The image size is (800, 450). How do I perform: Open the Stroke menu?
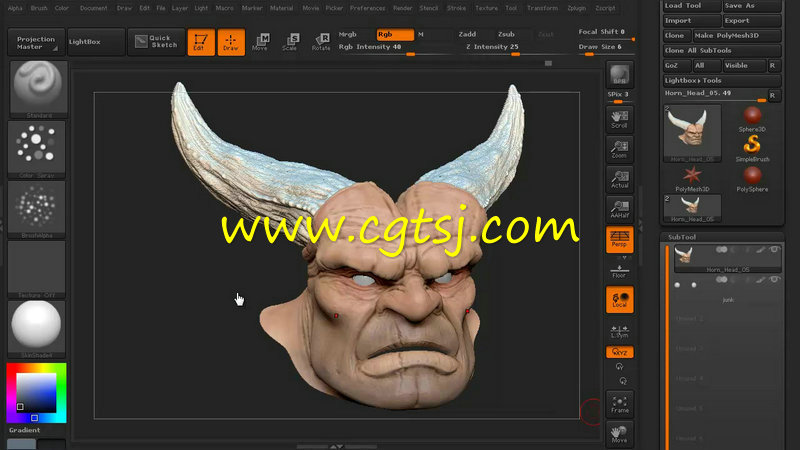pos(456,8)
